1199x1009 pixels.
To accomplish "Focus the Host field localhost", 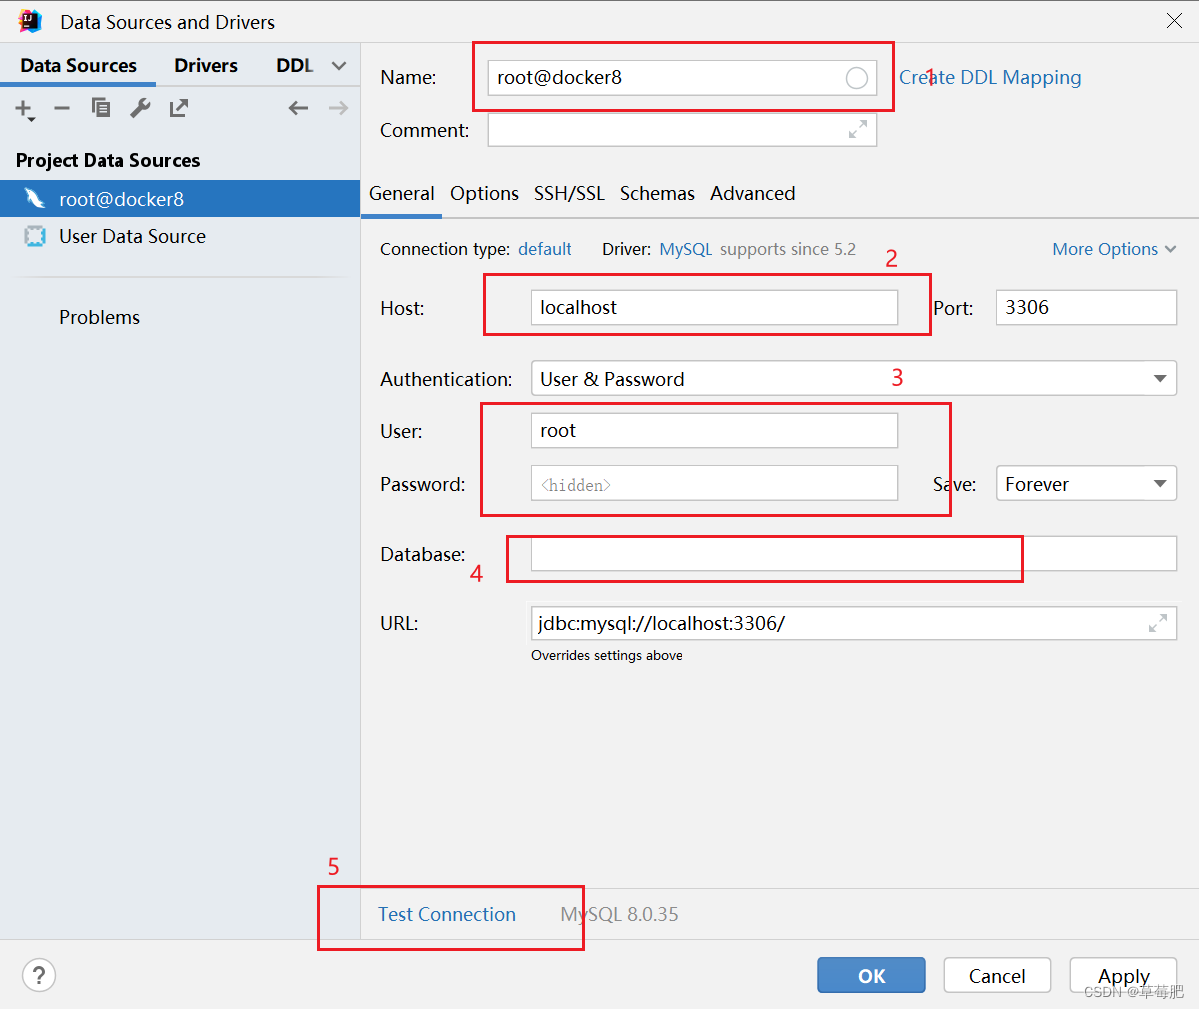I will pos(714,307).
